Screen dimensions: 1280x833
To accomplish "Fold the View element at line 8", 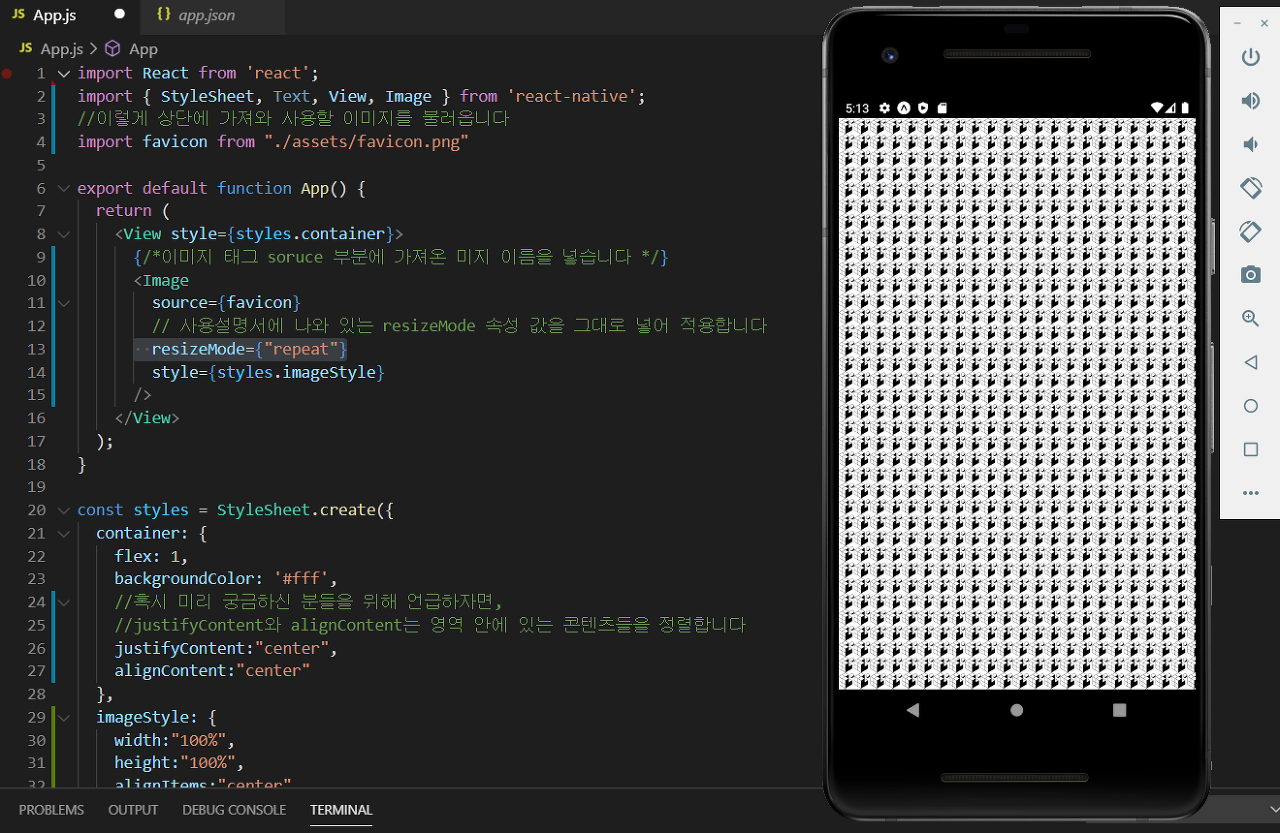I will click(x=64, y=234).
